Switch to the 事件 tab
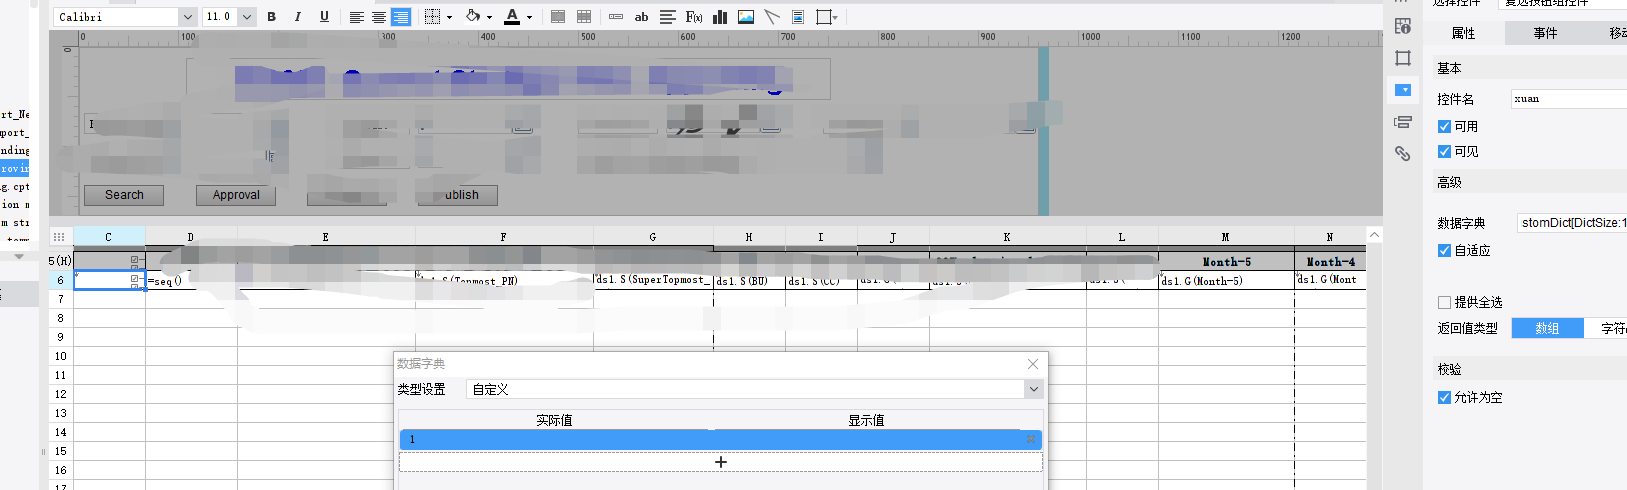1627x490 pixels. [x=1545, y=33]
